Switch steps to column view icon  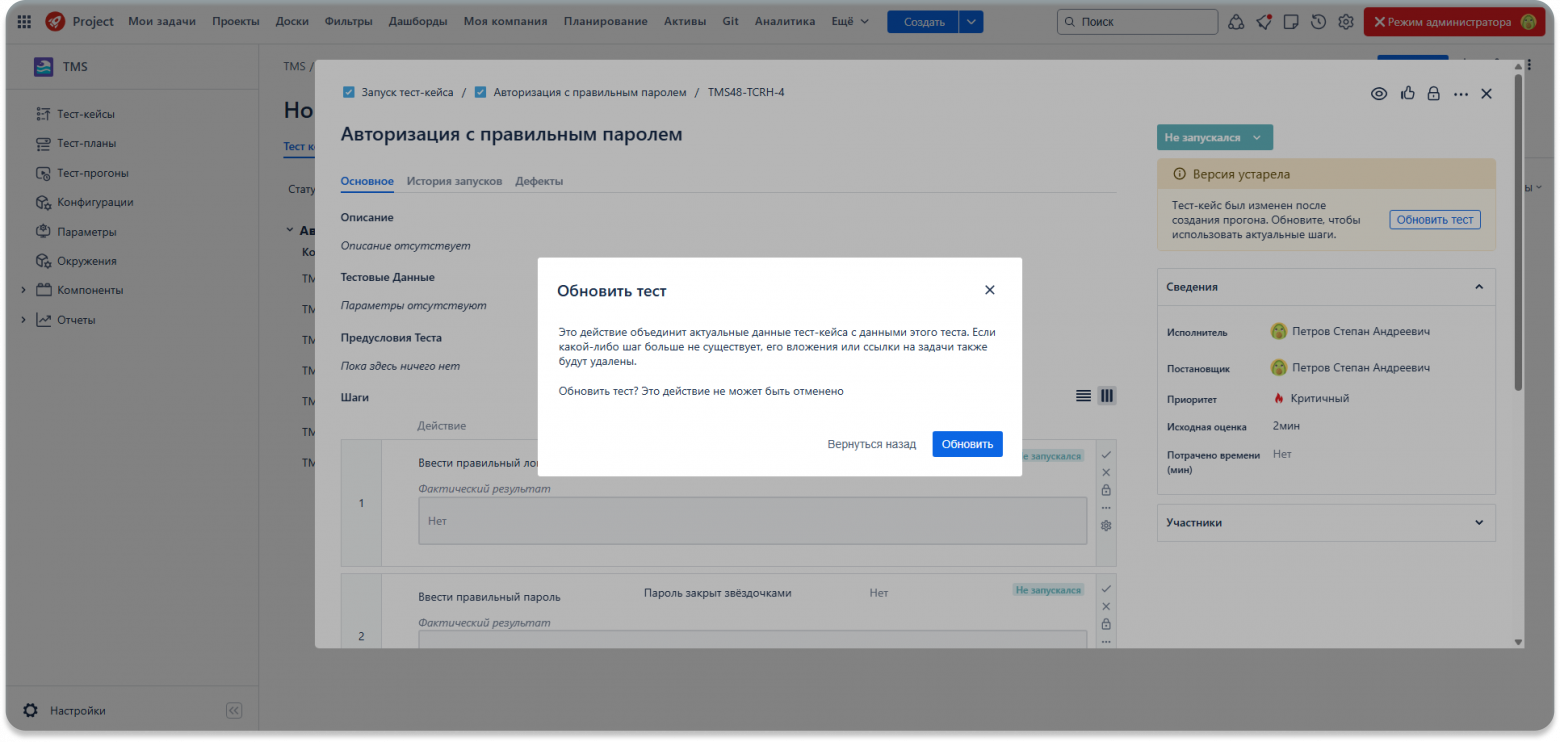[x=1107, y=396]
